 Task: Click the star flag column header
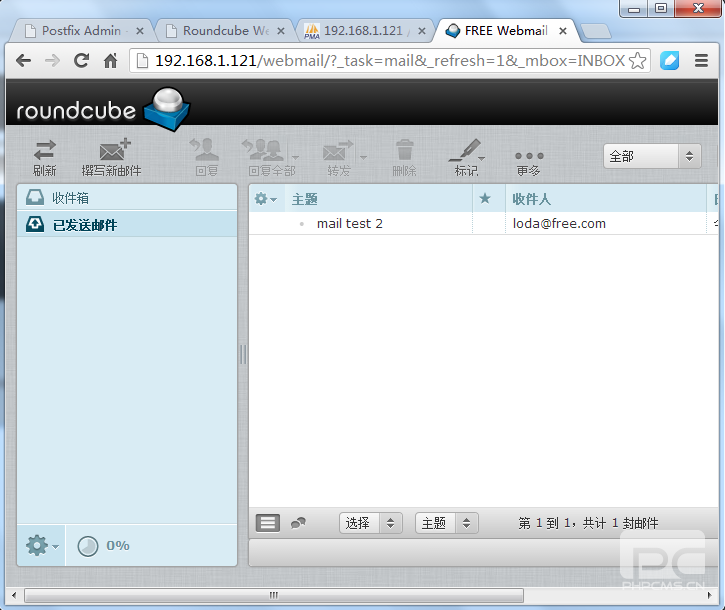[x=485, y=199]
